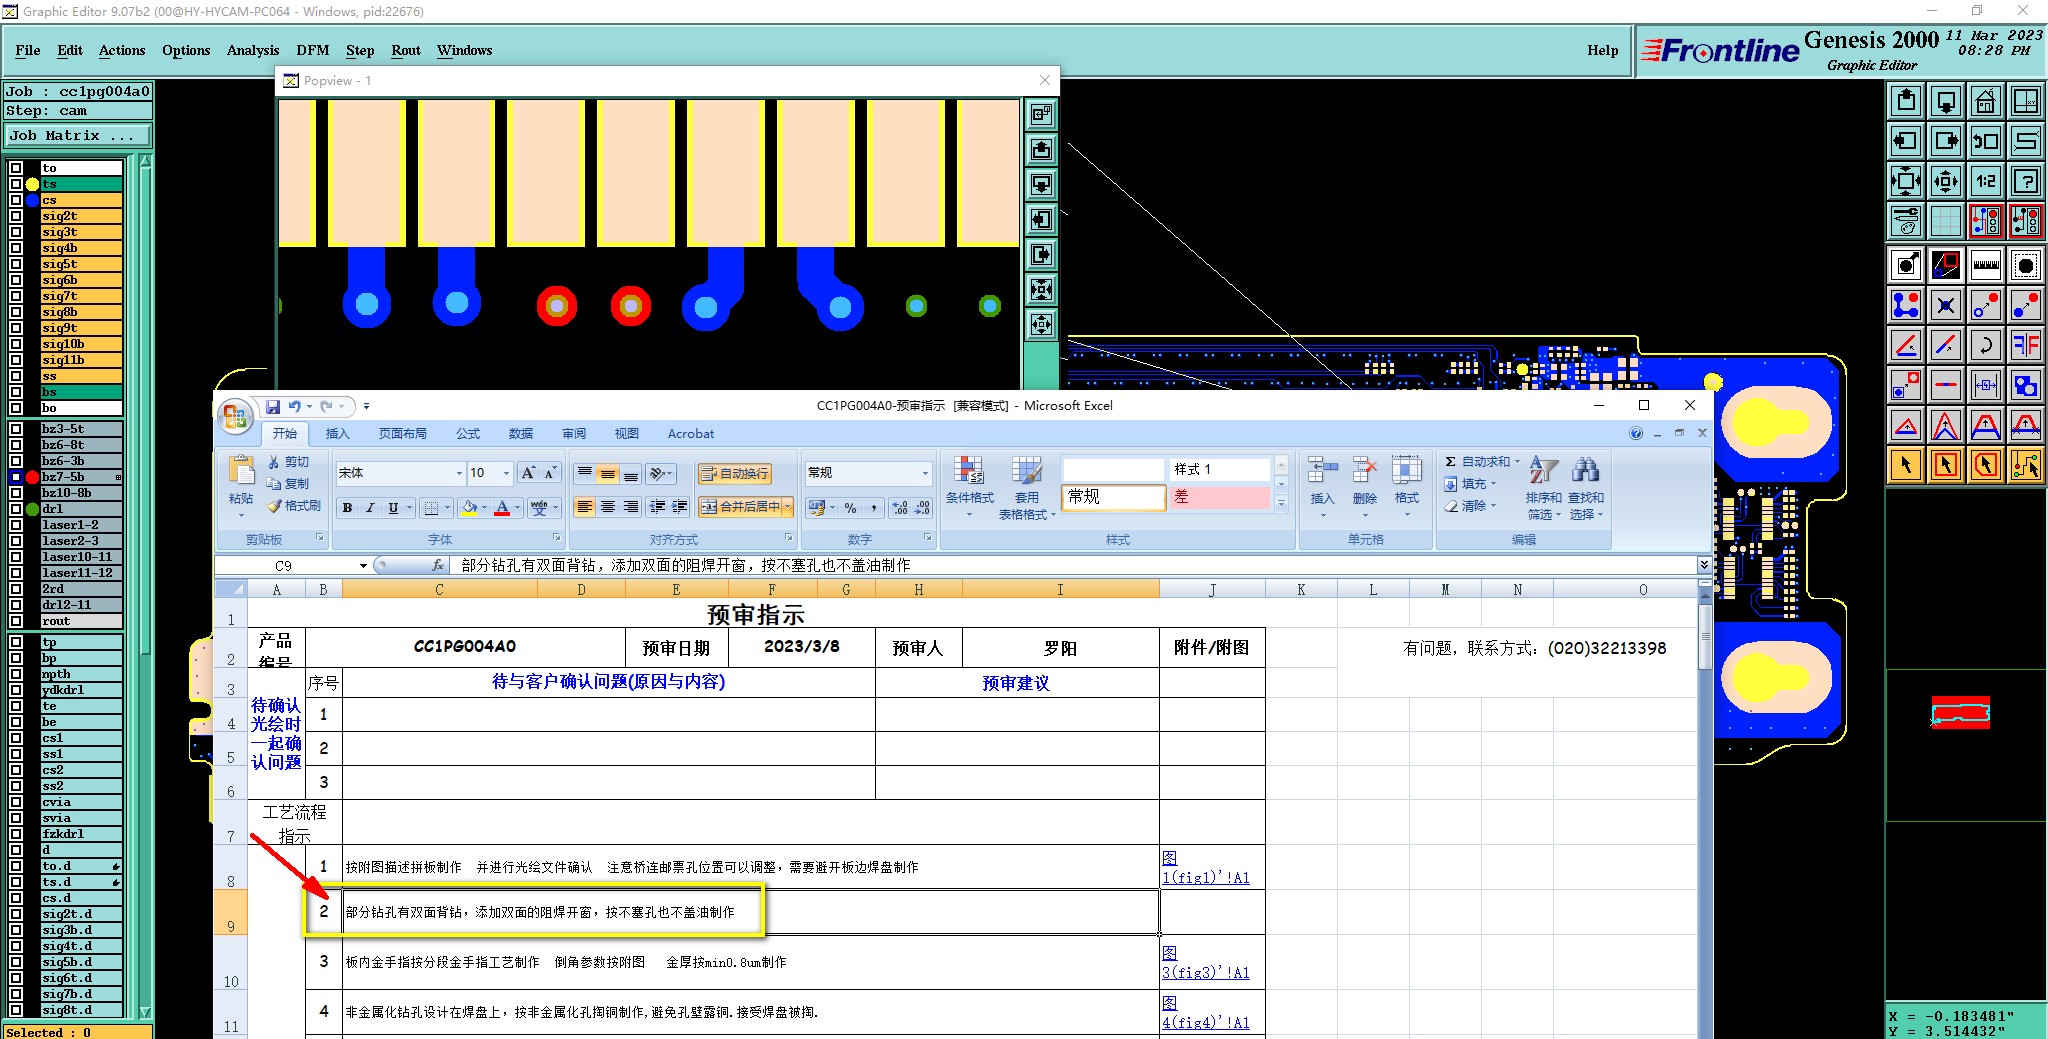Open the font size dropdown showing 10
Image resolution: width=2048 pixels, height=1039 pixels.
tap(507, 473)
